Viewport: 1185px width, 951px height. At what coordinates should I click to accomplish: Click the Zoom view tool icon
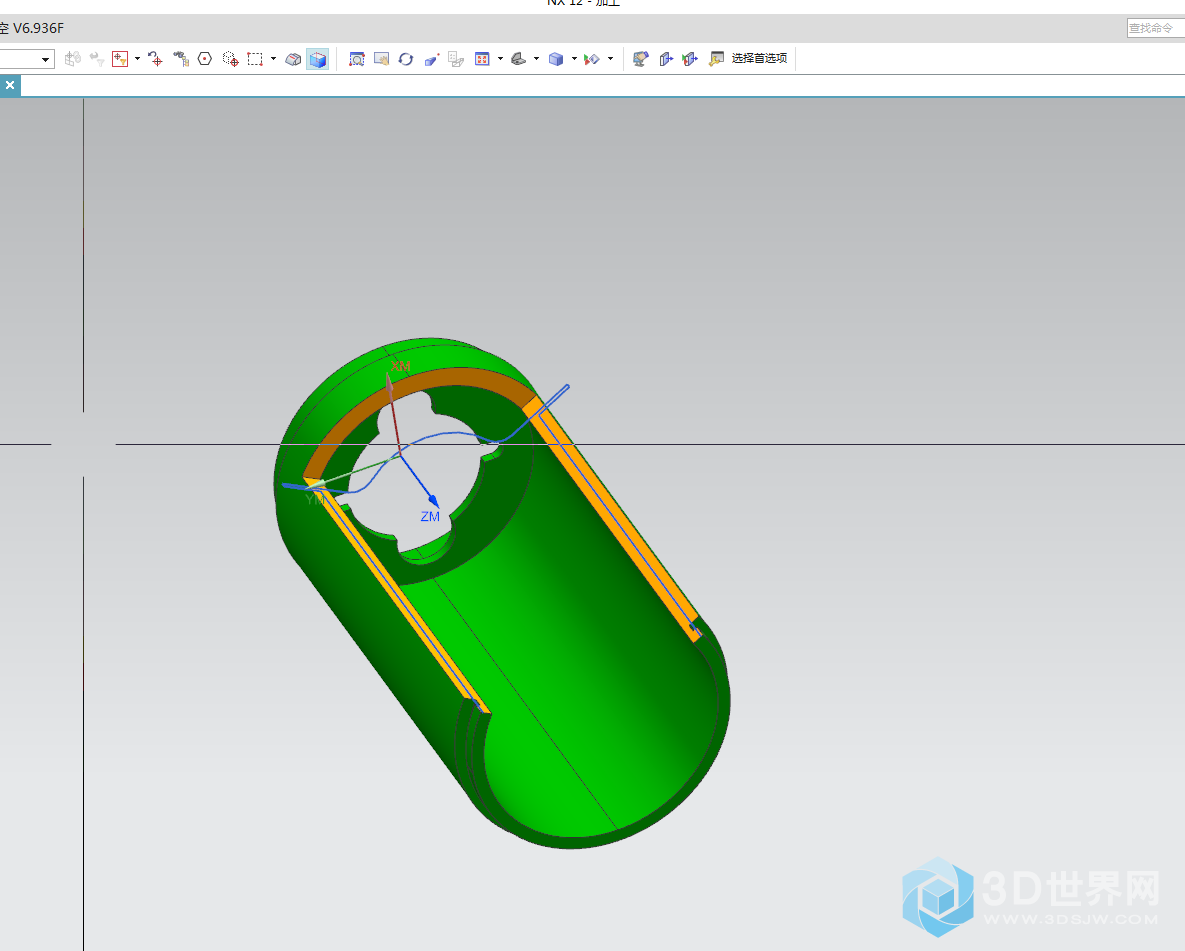click(357, 59)
